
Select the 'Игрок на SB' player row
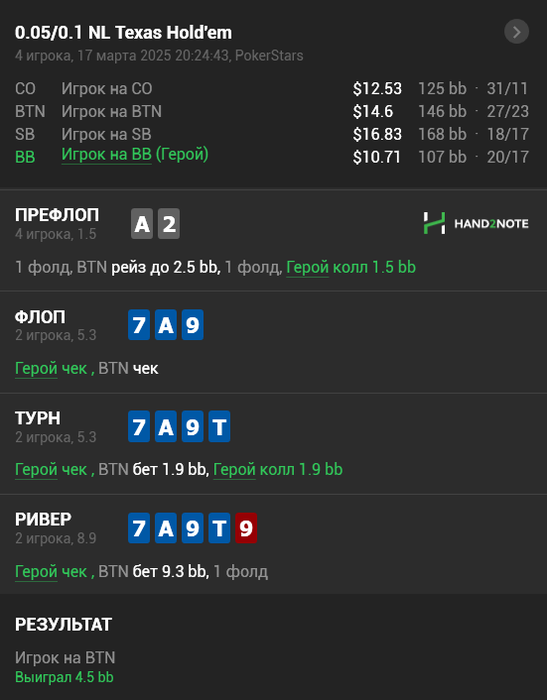(272, 134)
